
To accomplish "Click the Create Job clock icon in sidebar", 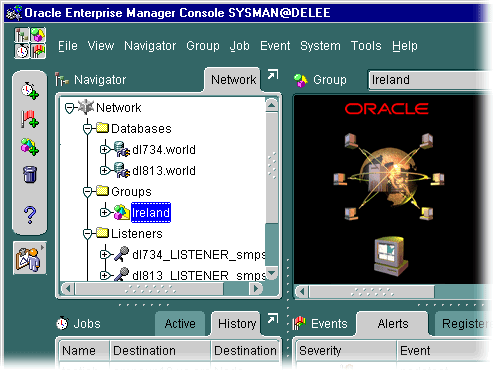I will pos(30,90).
